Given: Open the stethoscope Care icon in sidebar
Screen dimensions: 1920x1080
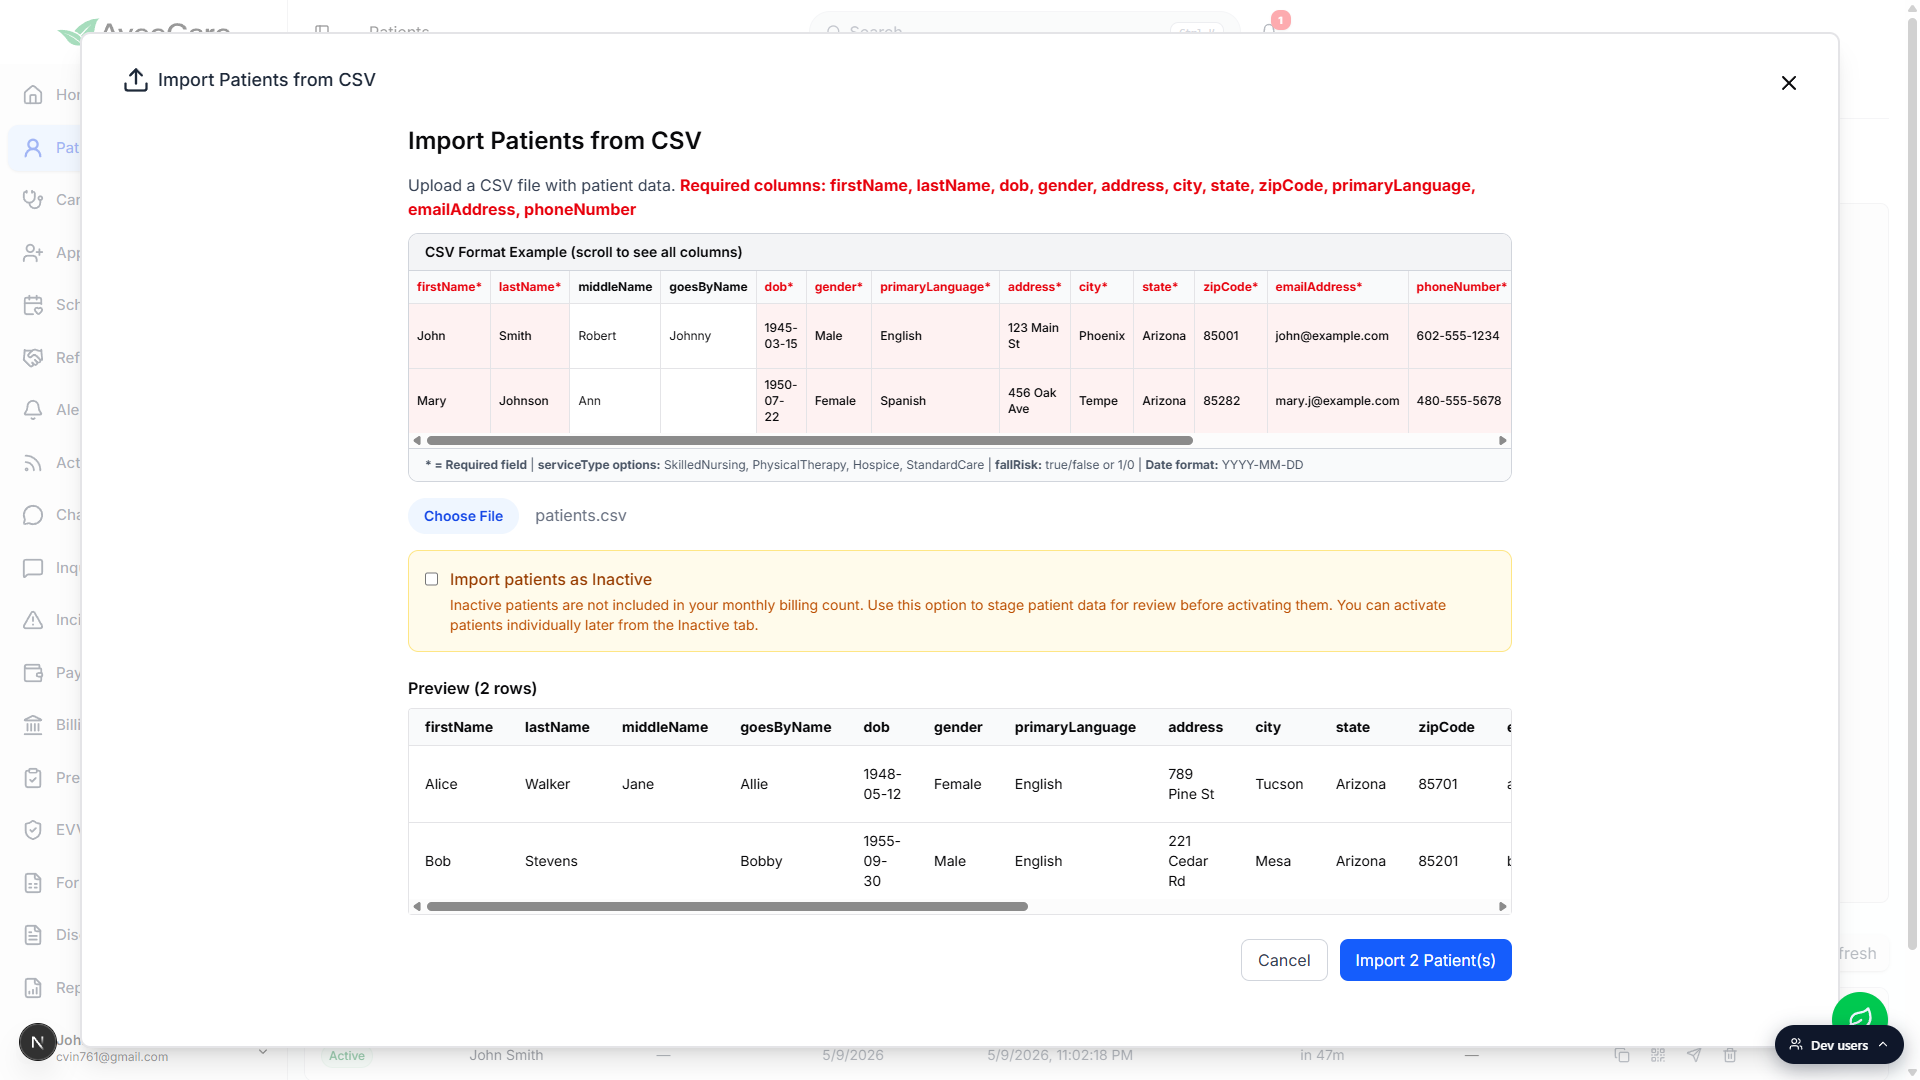Looking at the screenshot, I should pyautogui.click(x=33, y=200).
